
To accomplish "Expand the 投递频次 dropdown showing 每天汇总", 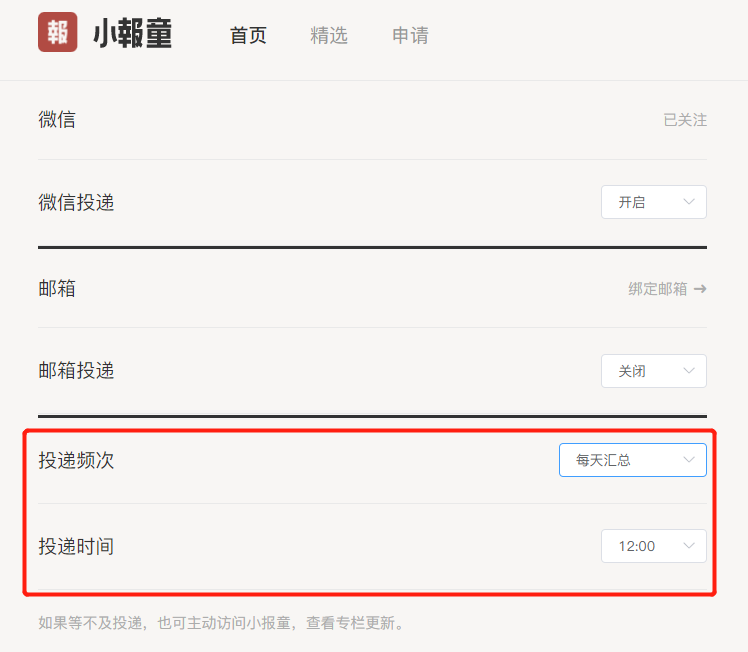I will pyautogui.click(x=633, y=460).
